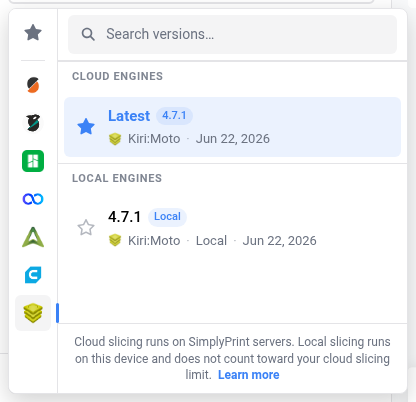416x402 pixels.
Task: Favorite the 4.7.1 local engine star
Action: (86, 228)
